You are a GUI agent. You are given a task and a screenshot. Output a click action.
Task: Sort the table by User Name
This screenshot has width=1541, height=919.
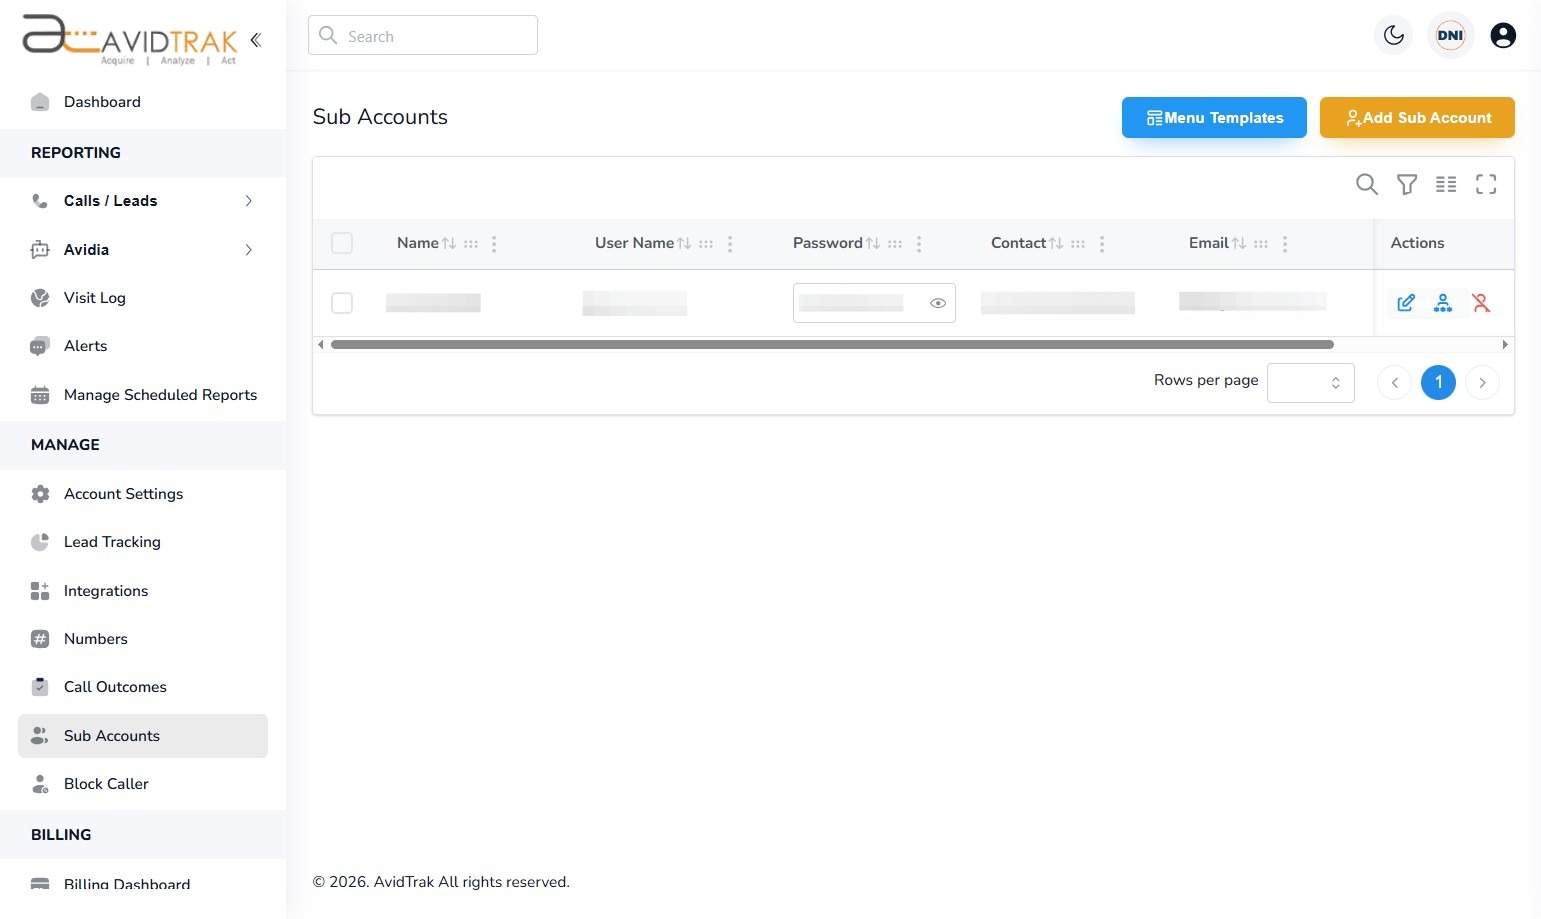coord(684,244)
